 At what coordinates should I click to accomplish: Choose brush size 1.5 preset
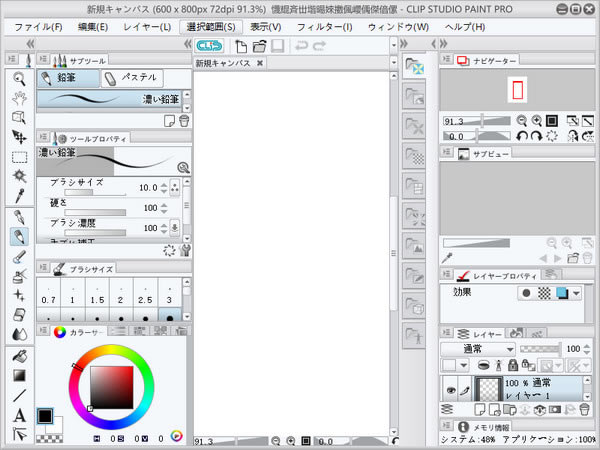click(97, 293)
